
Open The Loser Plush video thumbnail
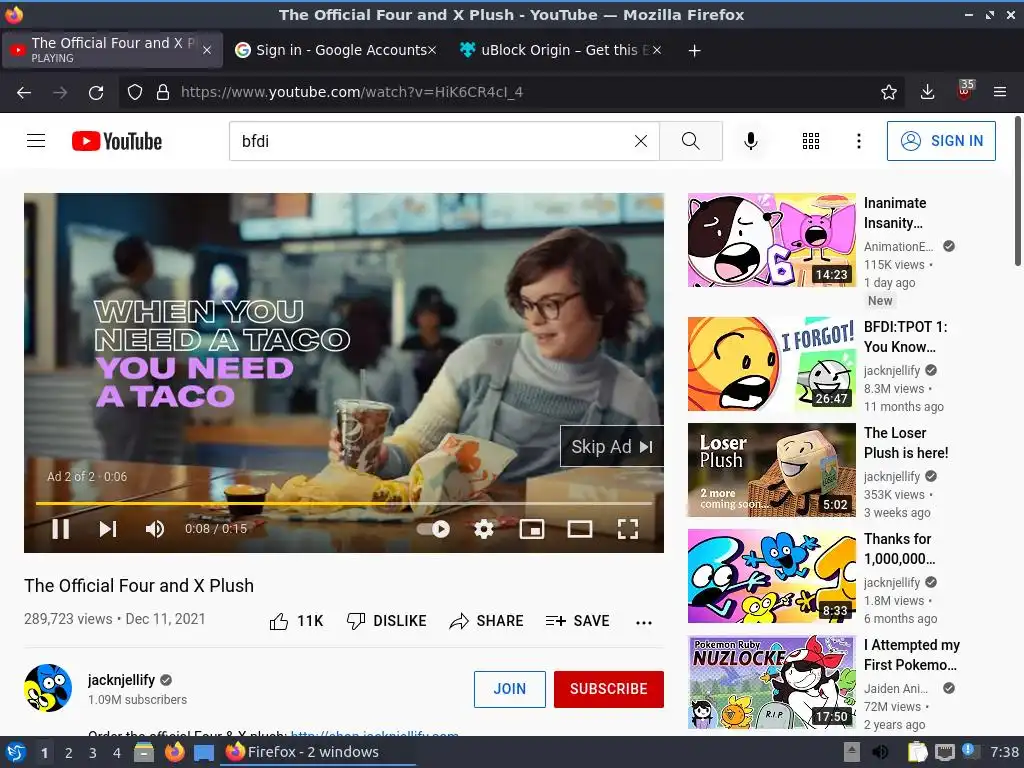(x=772, y=470)
